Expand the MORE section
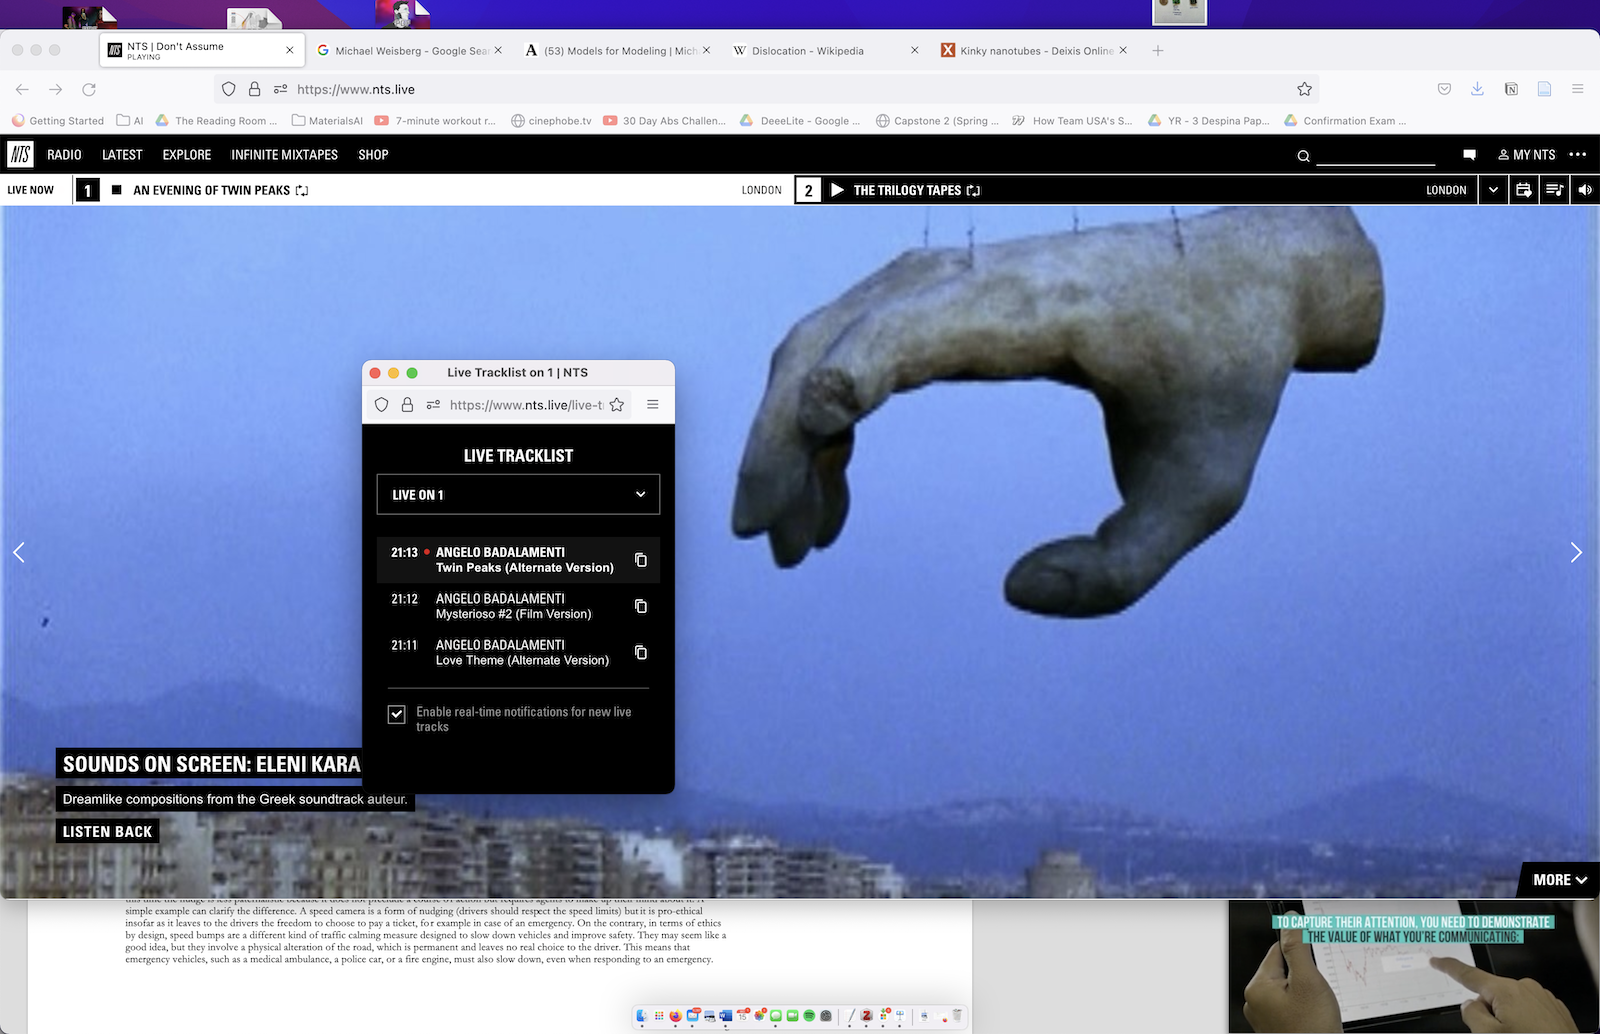This screenshot has width=1600, height=1034. pos(1559,880)
